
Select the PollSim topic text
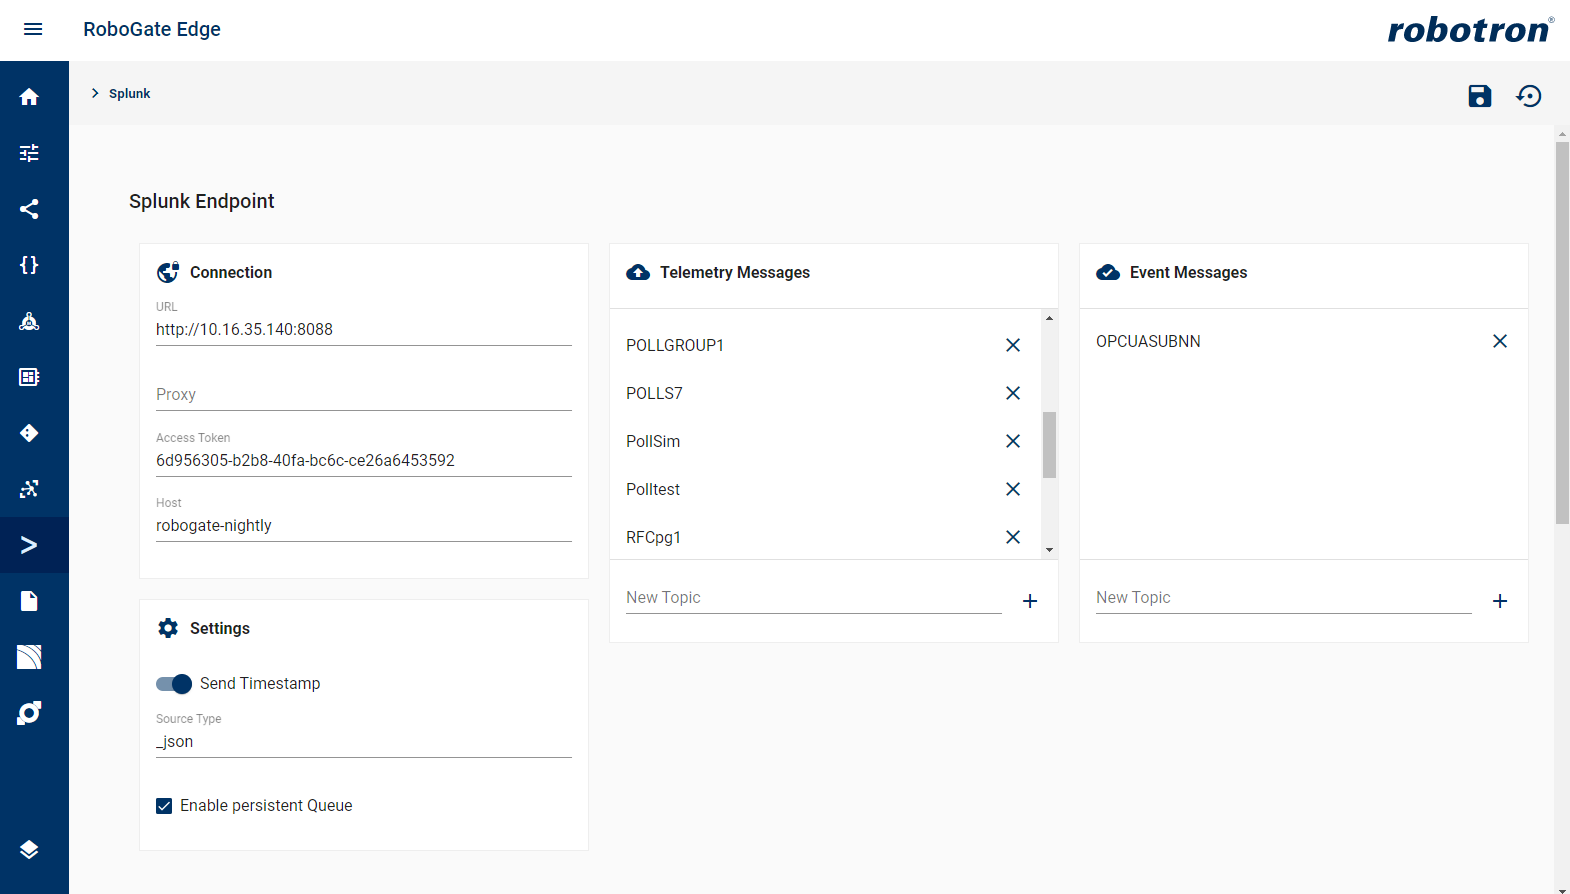tap(653, 441)
